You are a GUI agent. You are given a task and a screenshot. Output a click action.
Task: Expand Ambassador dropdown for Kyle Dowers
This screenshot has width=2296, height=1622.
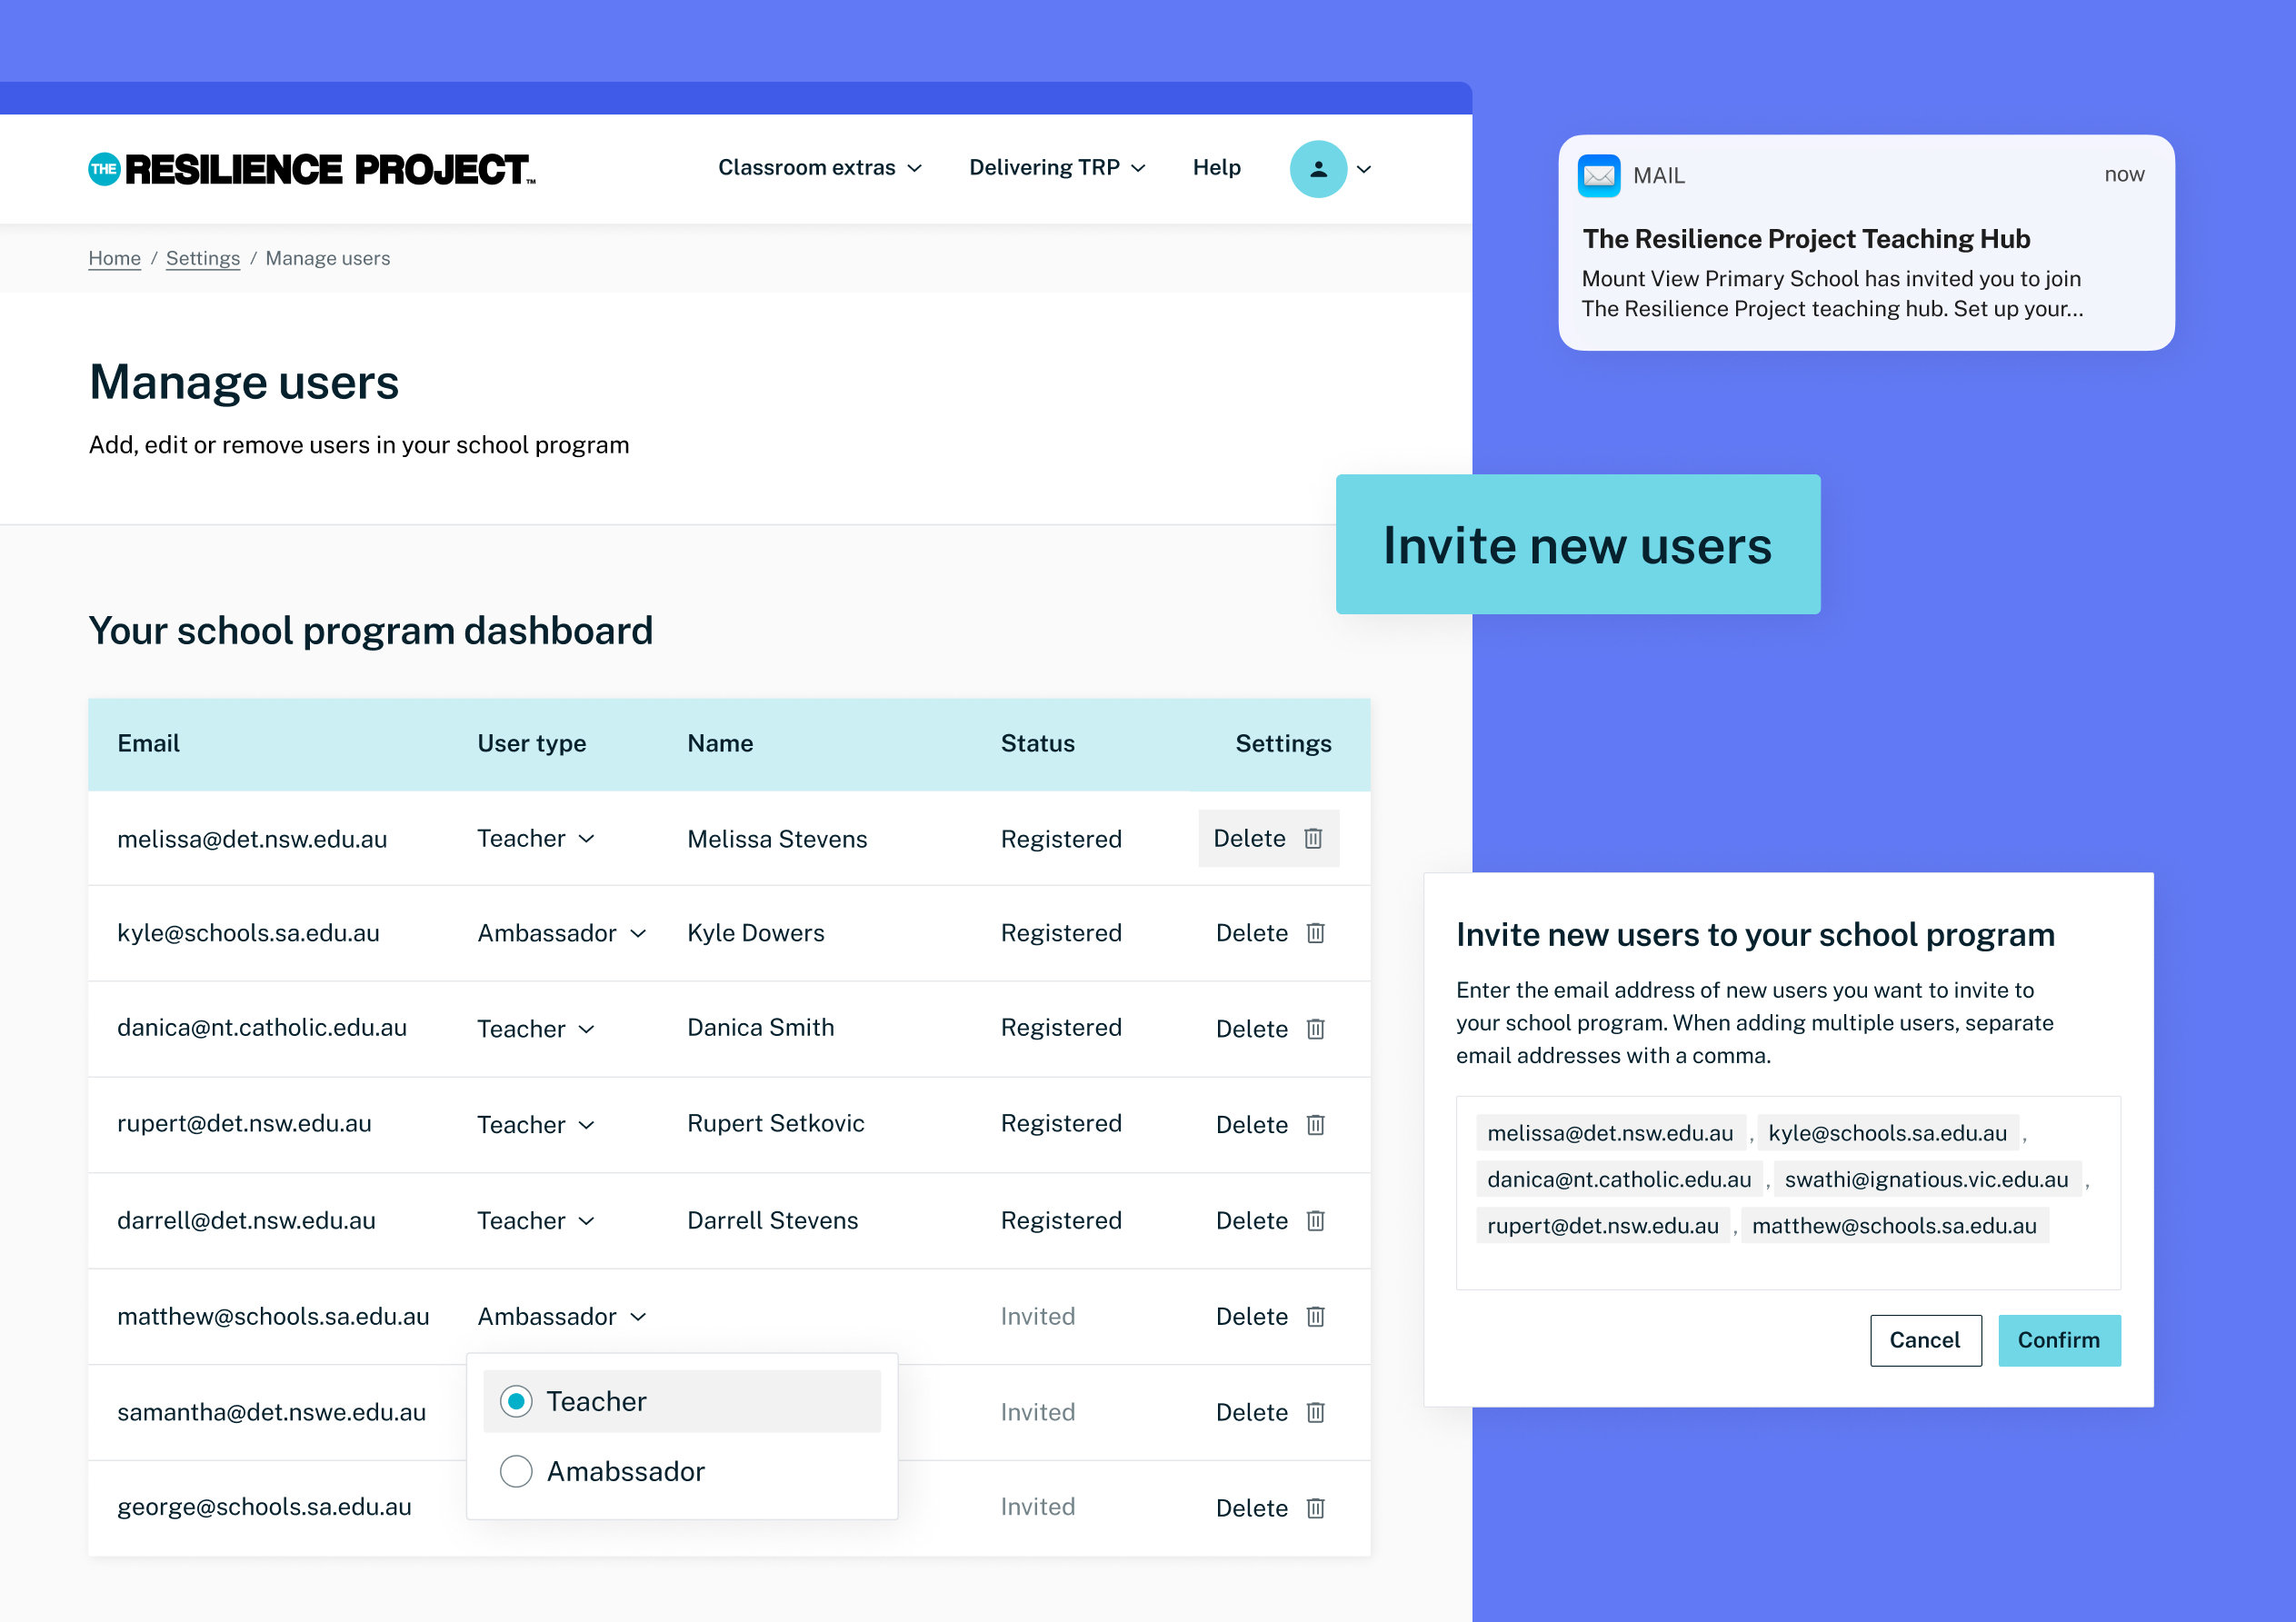(562, 933)
